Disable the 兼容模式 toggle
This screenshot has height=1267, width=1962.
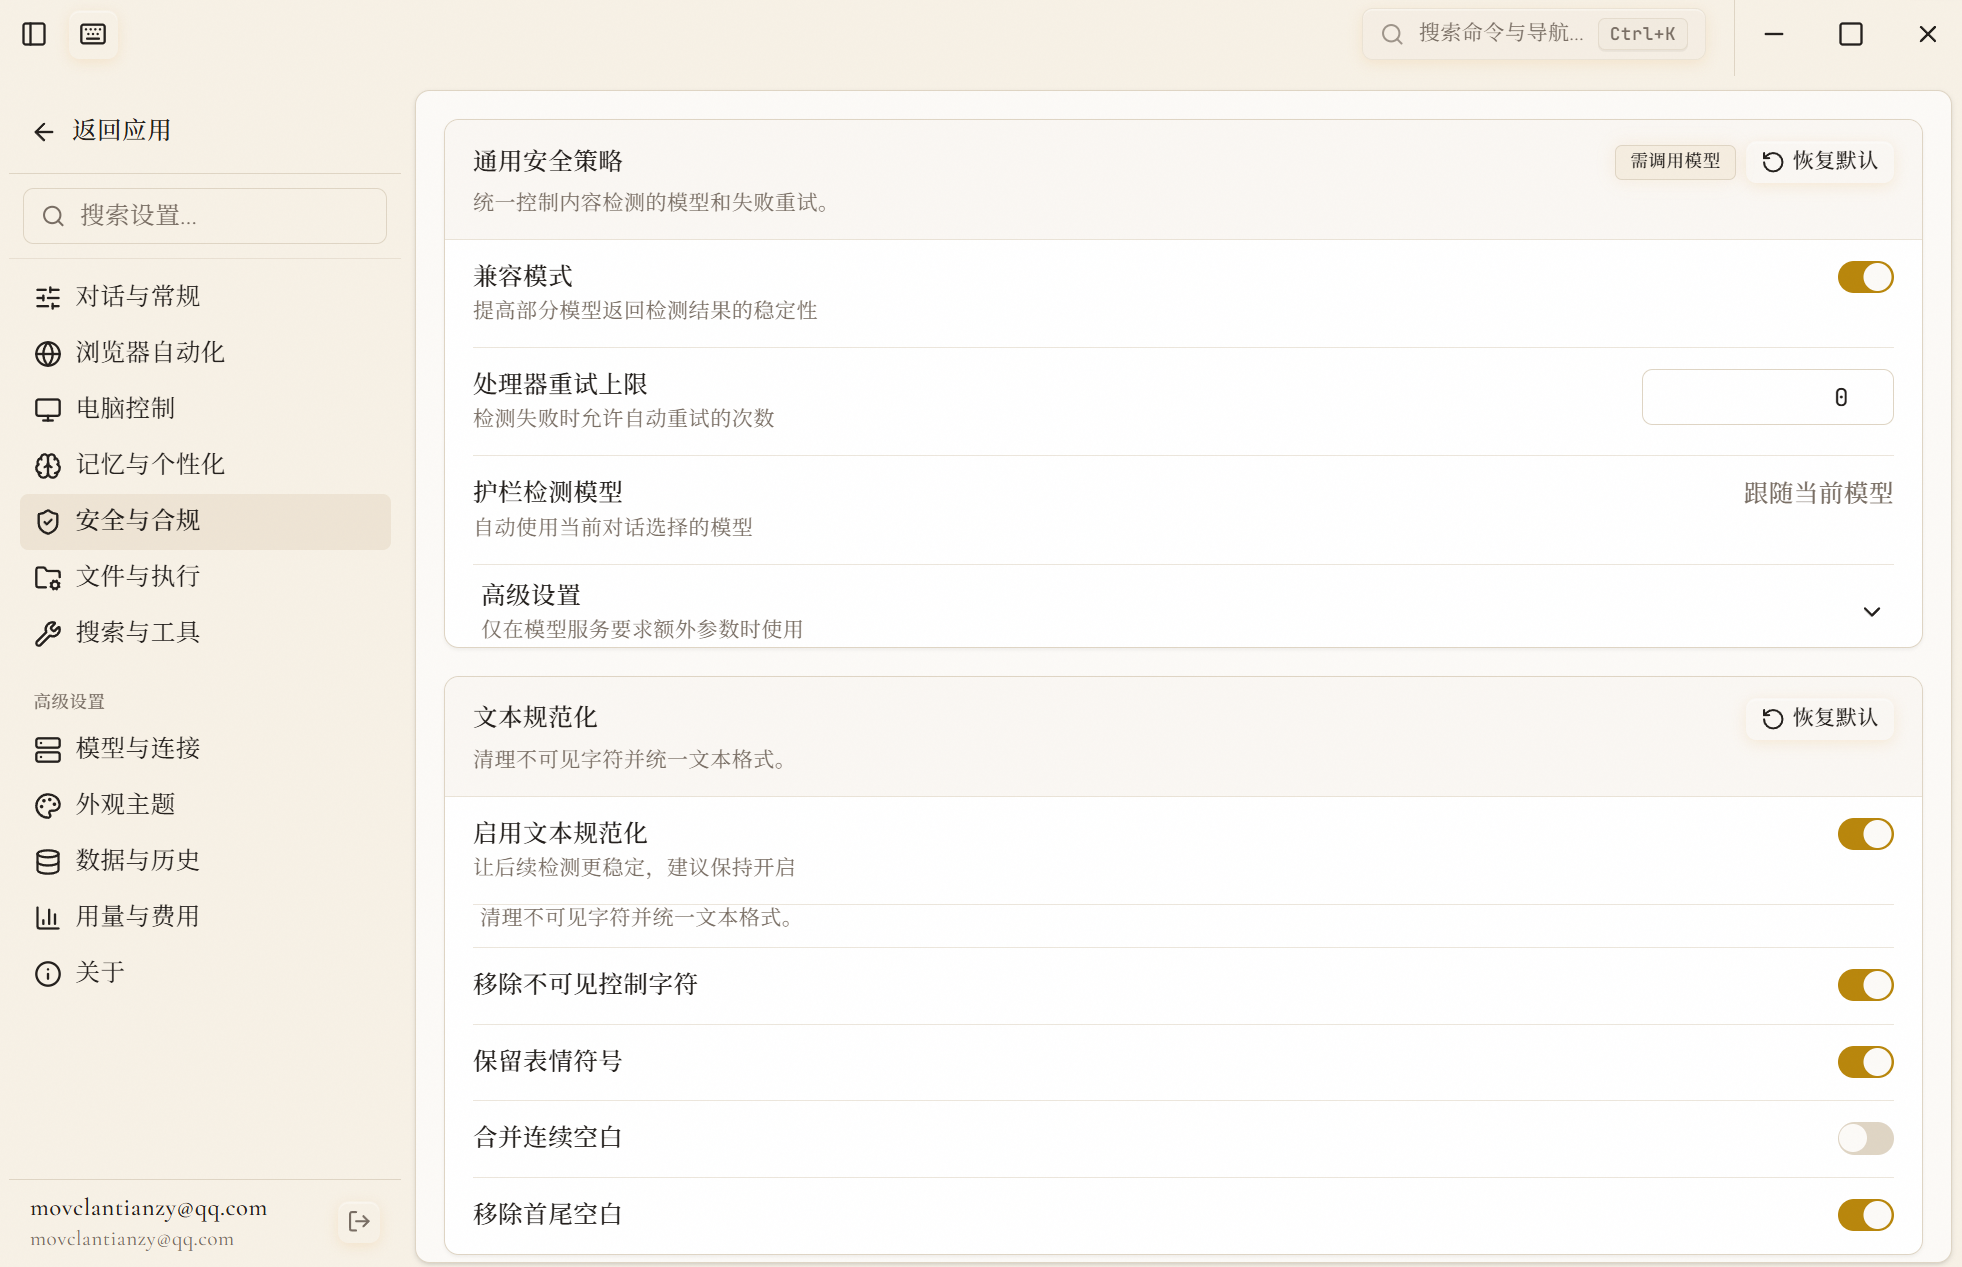pyautogui.click(x=1865, y=277)
